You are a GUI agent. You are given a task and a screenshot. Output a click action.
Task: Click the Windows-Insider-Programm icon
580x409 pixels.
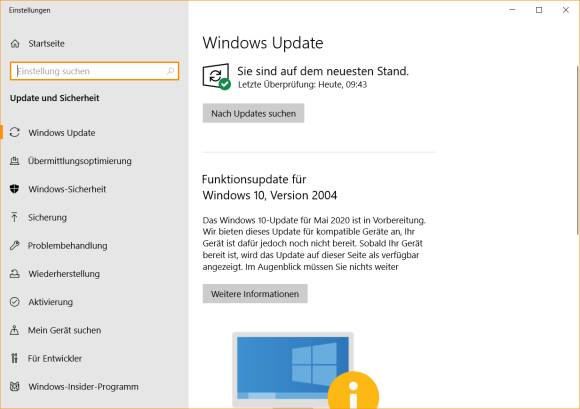pyautogui.click(x=14, y=386)
